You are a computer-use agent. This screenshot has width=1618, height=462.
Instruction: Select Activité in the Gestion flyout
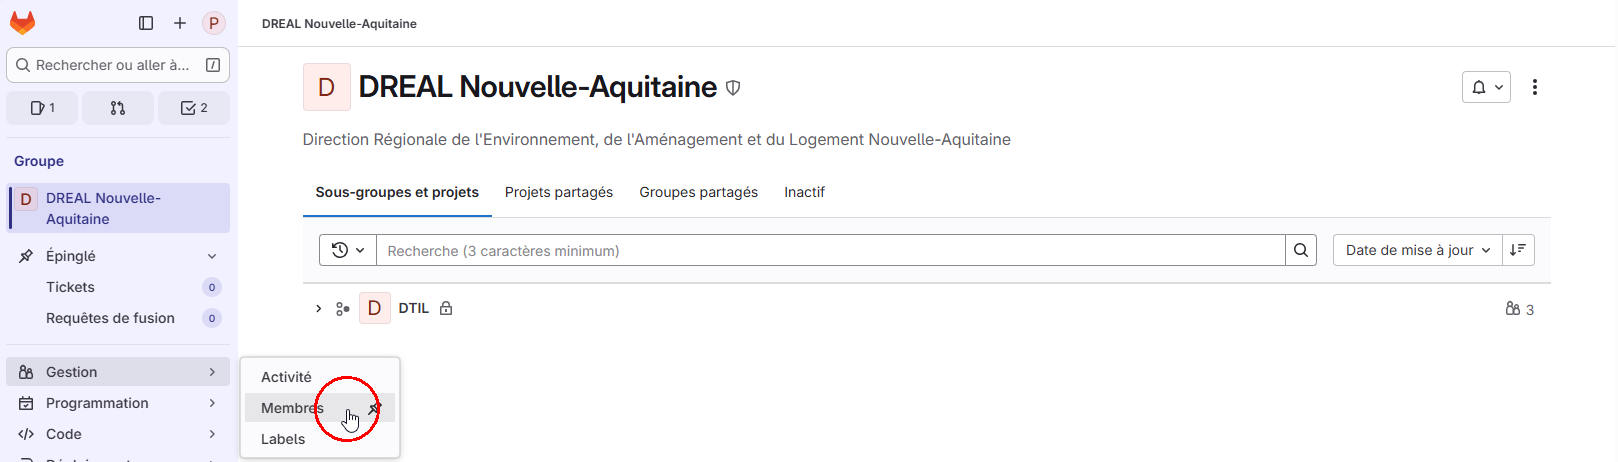click(x=286, y=377)
